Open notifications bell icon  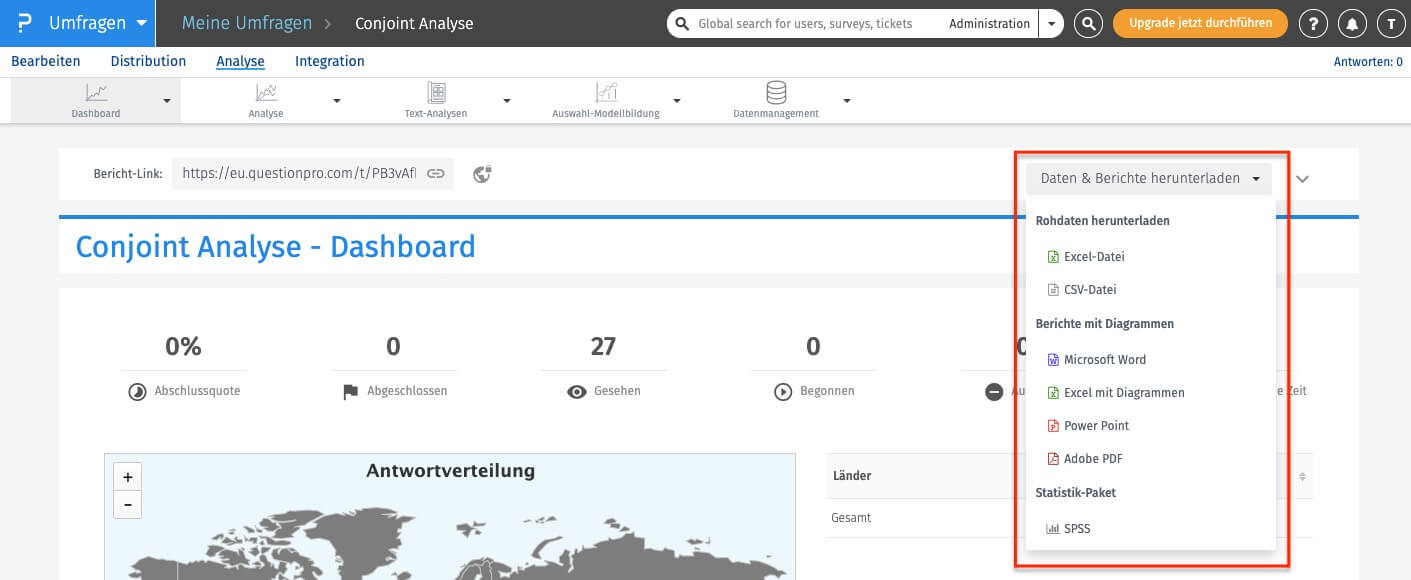click(x=1352, y=23)
